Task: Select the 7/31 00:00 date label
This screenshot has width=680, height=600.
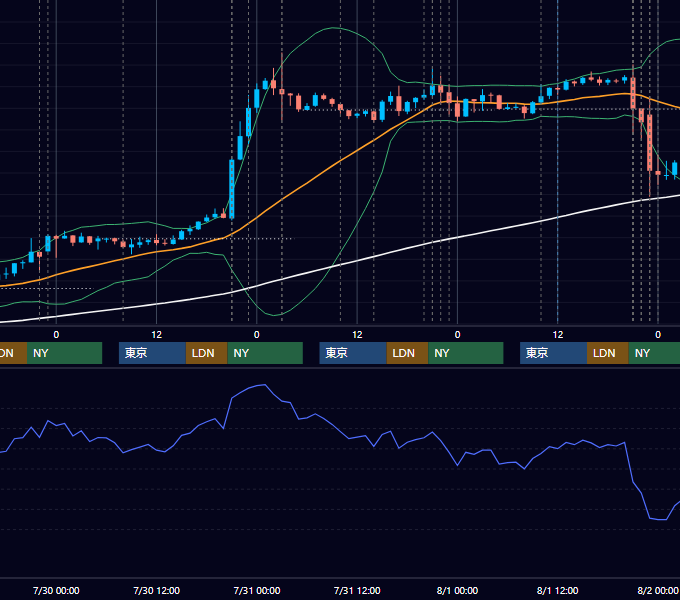Action: (257, 590)
